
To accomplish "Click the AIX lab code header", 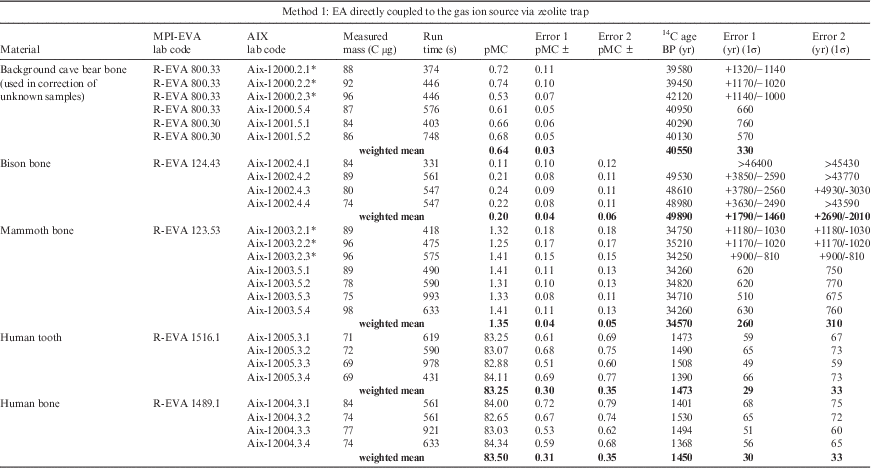I will click(x=267, y=42).
